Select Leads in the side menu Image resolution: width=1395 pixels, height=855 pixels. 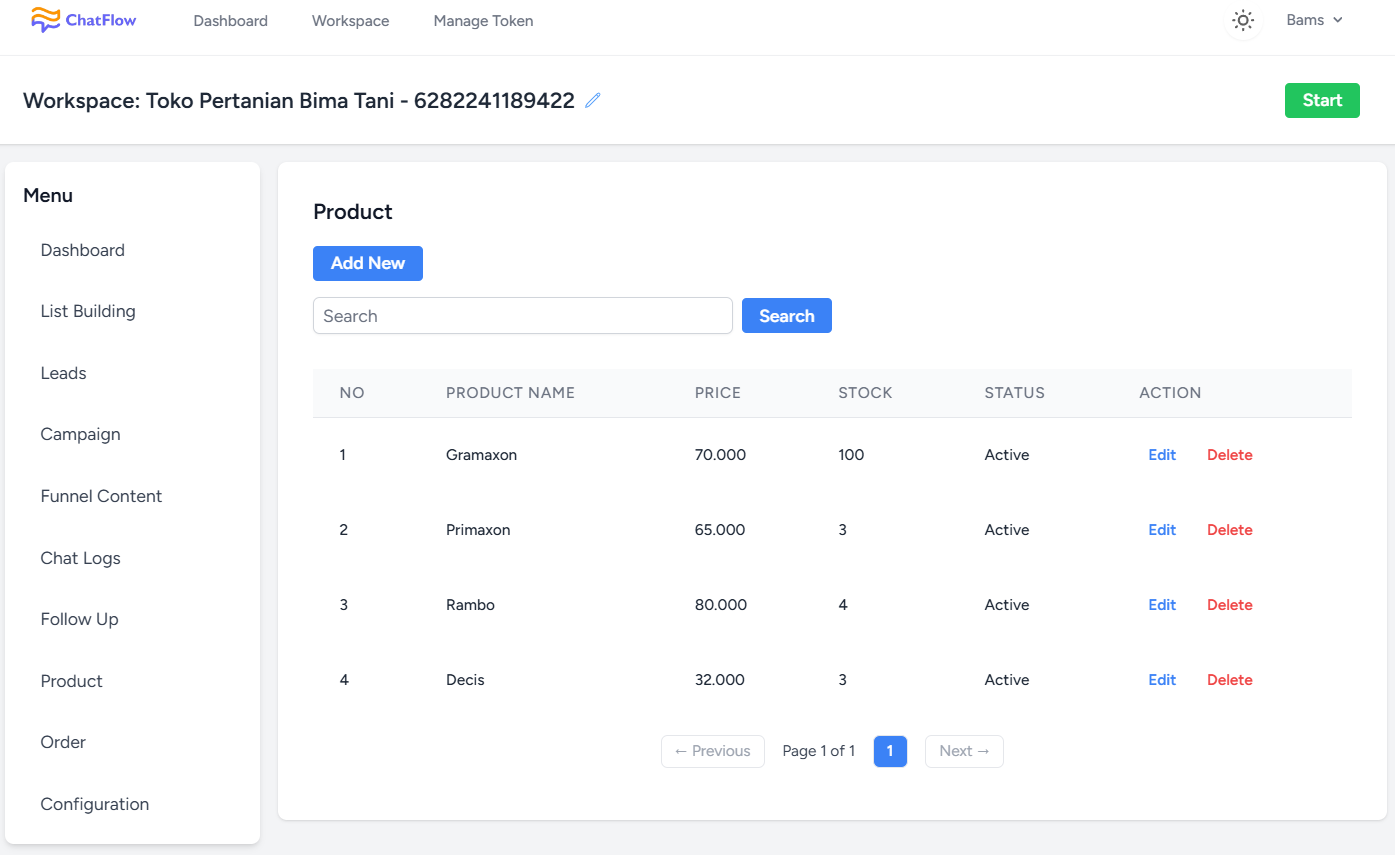[64, 373]
